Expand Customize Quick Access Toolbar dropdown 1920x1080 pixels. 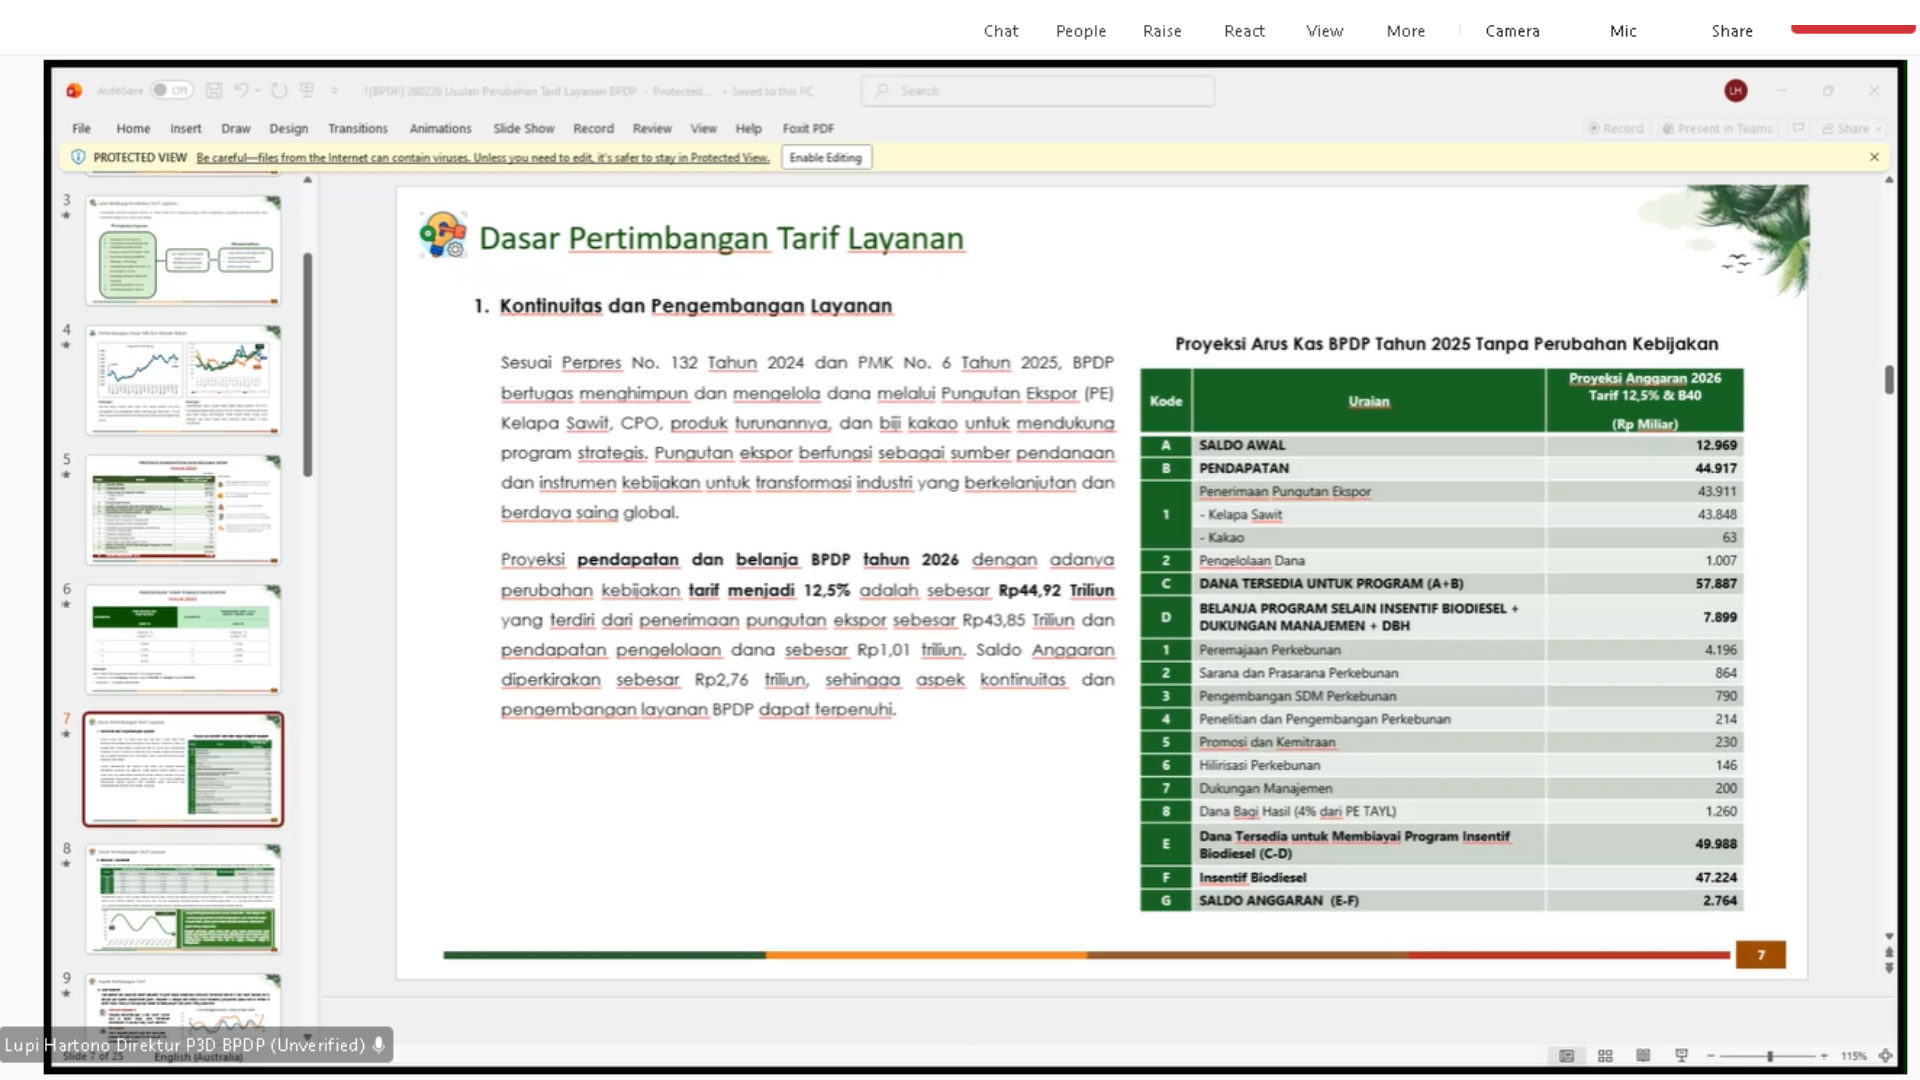335,90
